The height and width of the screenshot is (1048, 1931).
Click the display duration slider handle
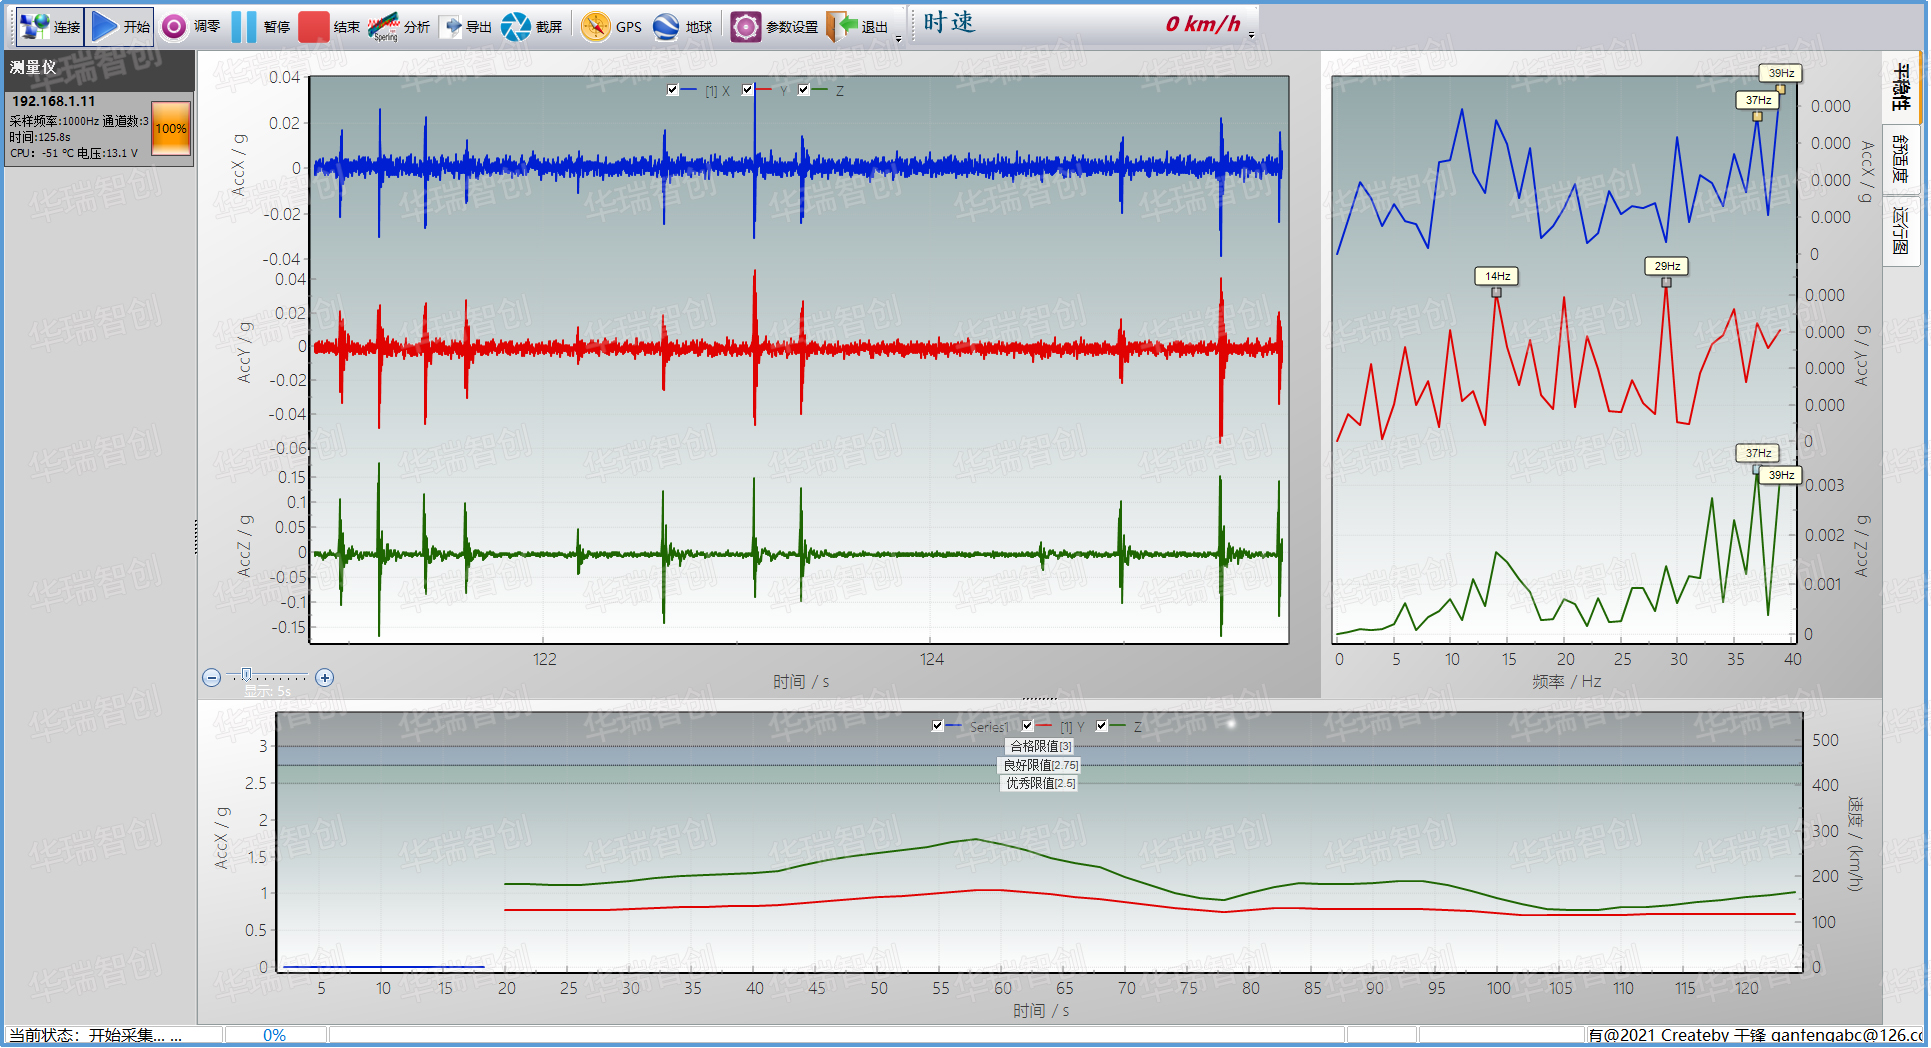click(x=247, y=675)
